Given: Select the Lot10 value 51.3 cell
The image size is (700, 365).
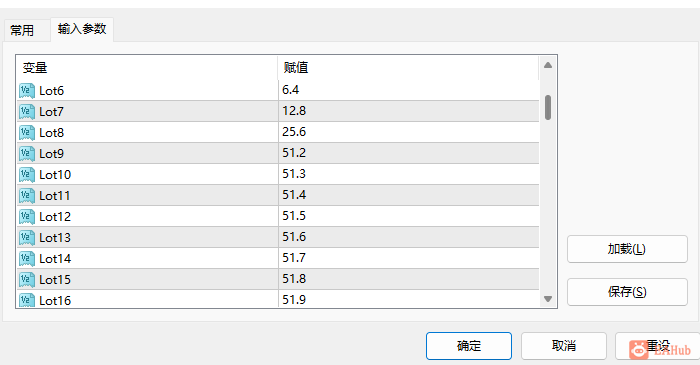Looking at the screenshot, I should pos(408,174).
